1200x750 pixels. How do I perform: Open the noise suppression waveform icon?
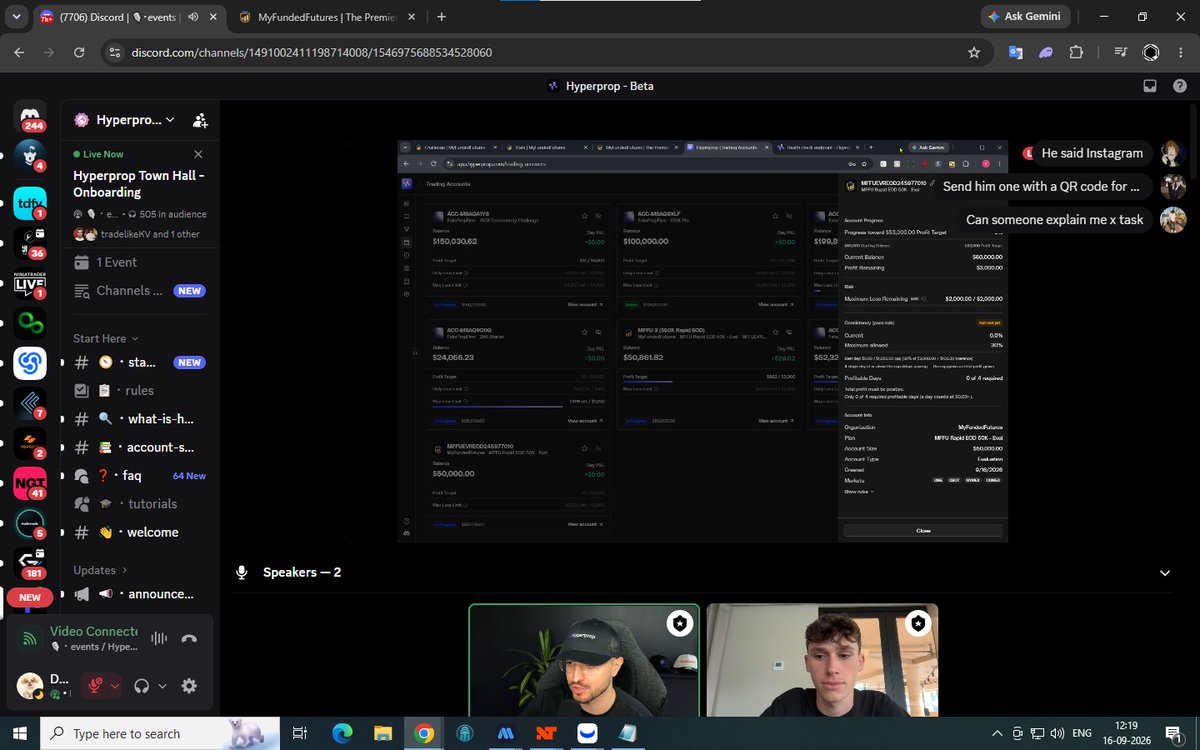pos(158,638)
